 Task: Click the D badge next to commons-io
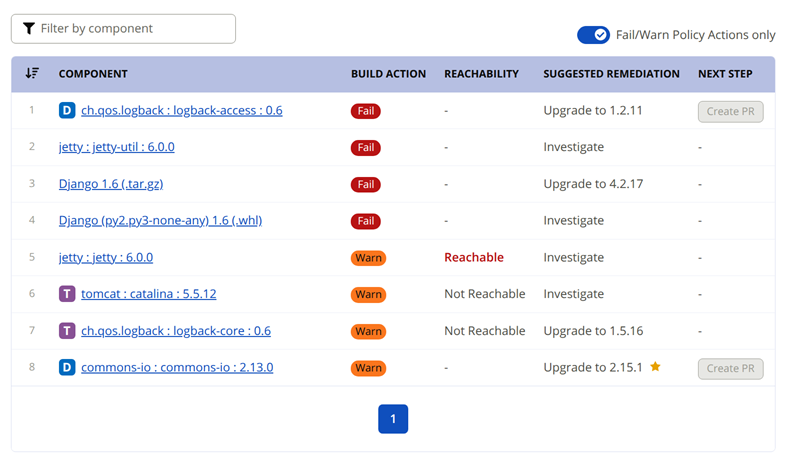tap(67, 367)
